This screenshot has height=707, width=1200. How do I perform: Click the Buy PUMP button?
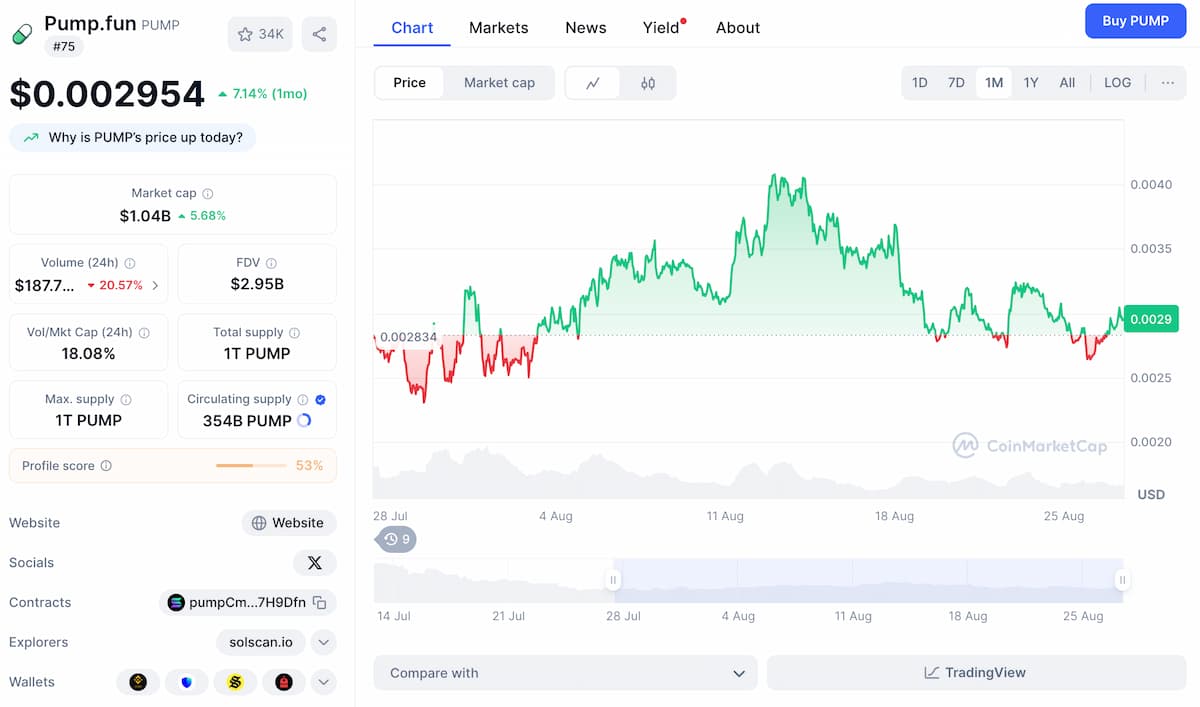pyautogui.click(x=1135, y=21)
